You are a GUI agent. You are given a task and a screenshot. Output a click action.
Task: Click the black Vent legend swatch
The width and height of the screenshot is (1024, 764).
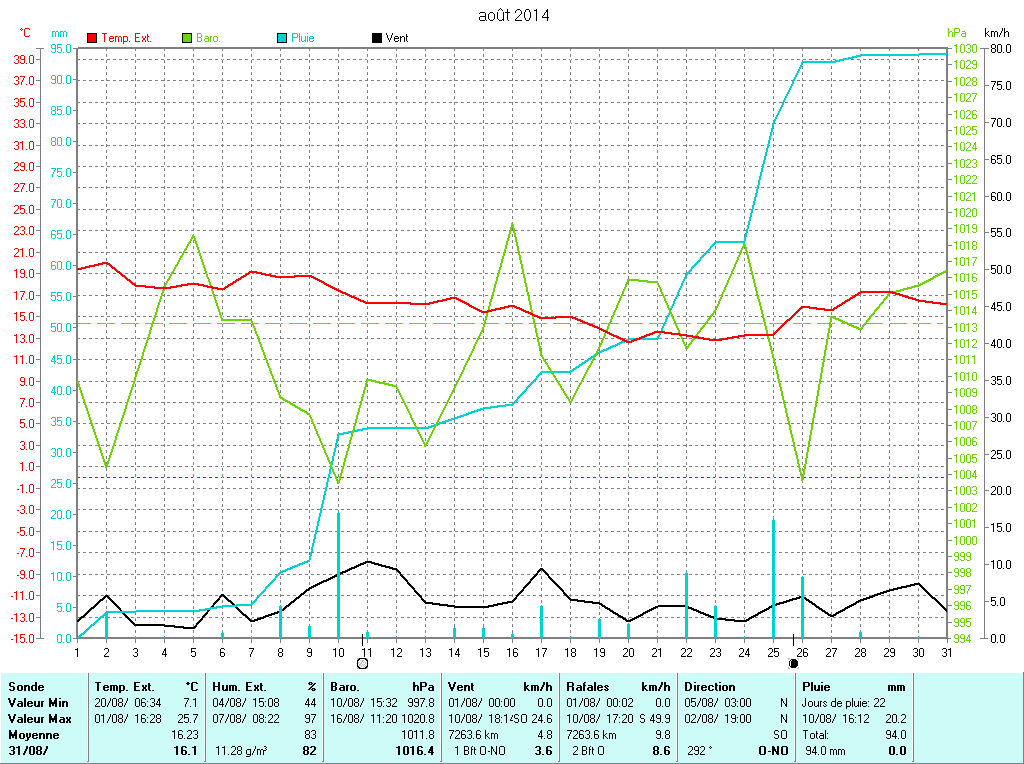click(x=377, y=38)
